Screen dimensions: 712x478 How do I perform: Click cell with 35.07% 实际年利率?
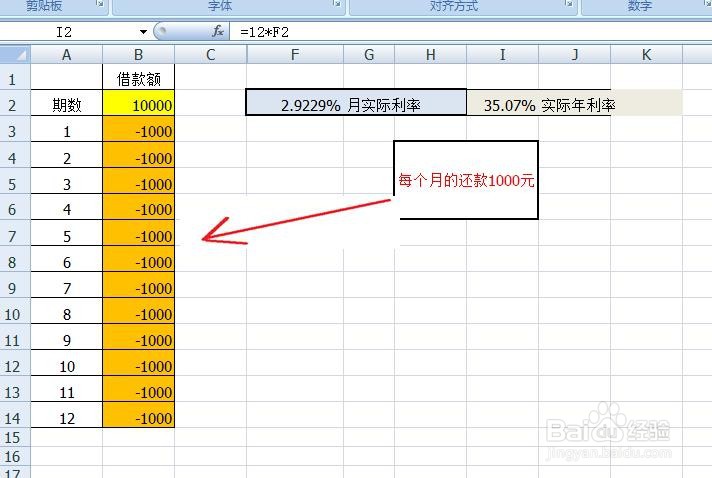(539, 103)
